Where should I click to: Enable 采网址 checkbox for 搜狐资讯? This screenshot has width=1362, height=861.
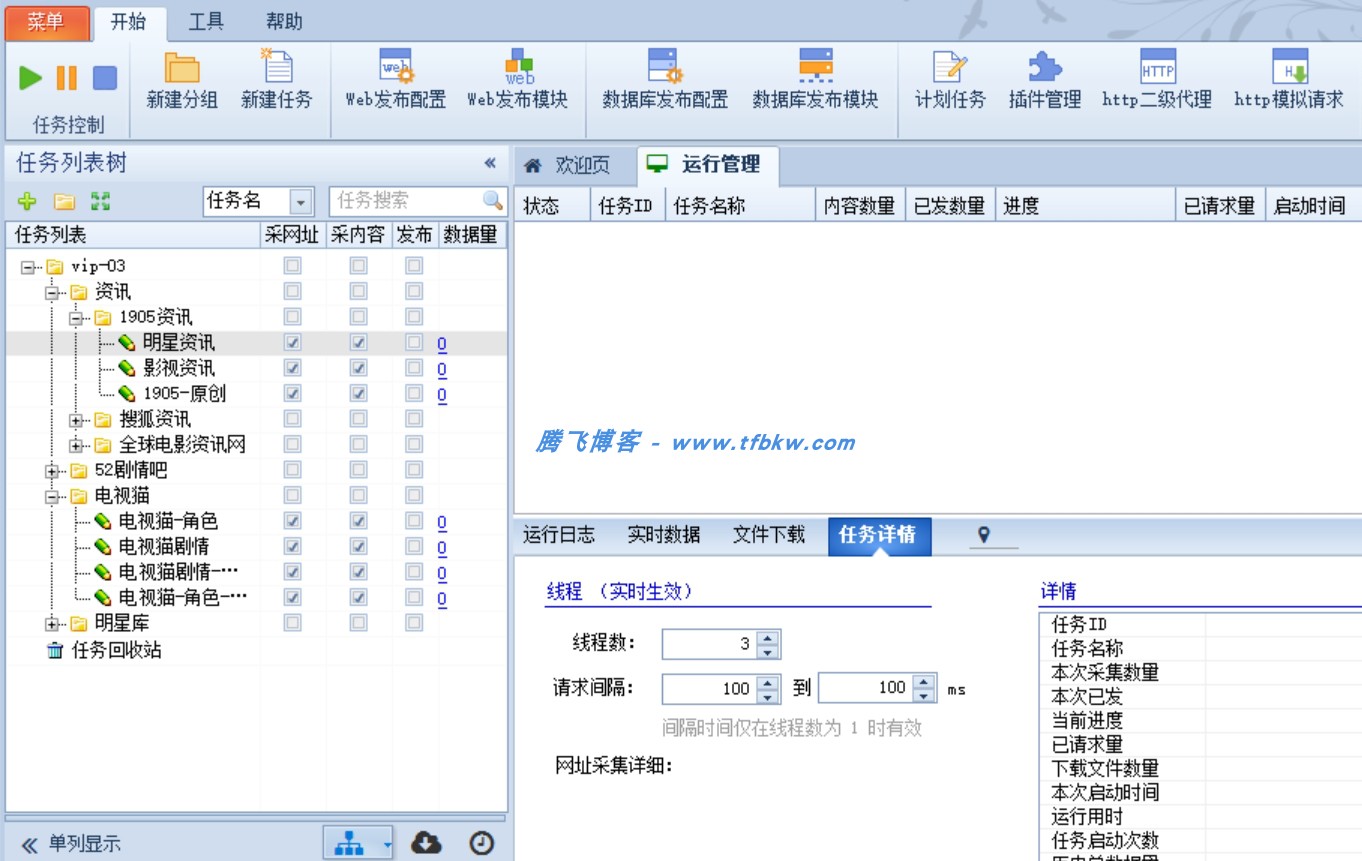pyautogui.click(x=290, y=419)
